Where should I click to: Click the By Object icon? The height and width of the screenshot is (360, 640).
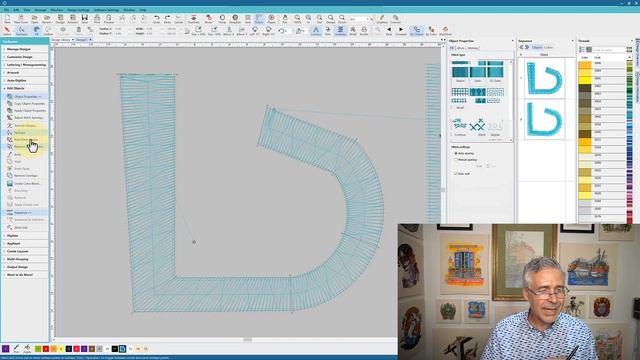click(x=416, y=31)
